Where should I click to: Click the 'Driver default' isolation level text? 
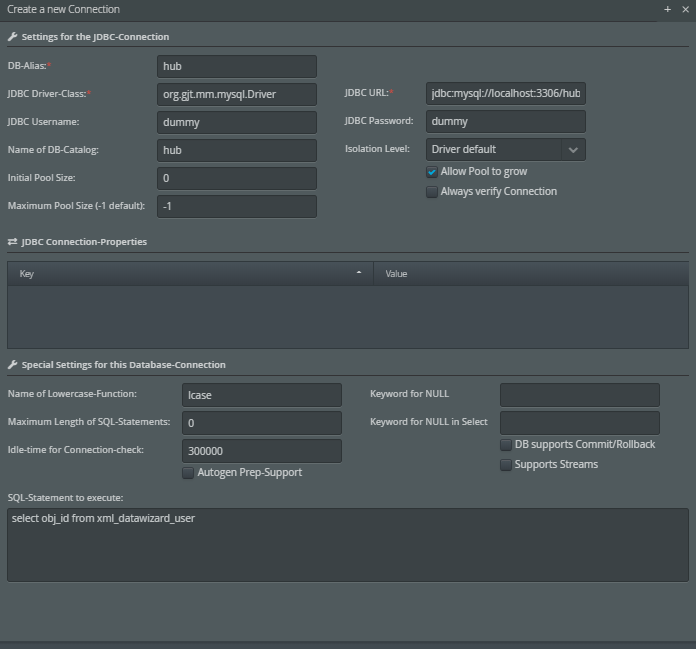point(464,150)
